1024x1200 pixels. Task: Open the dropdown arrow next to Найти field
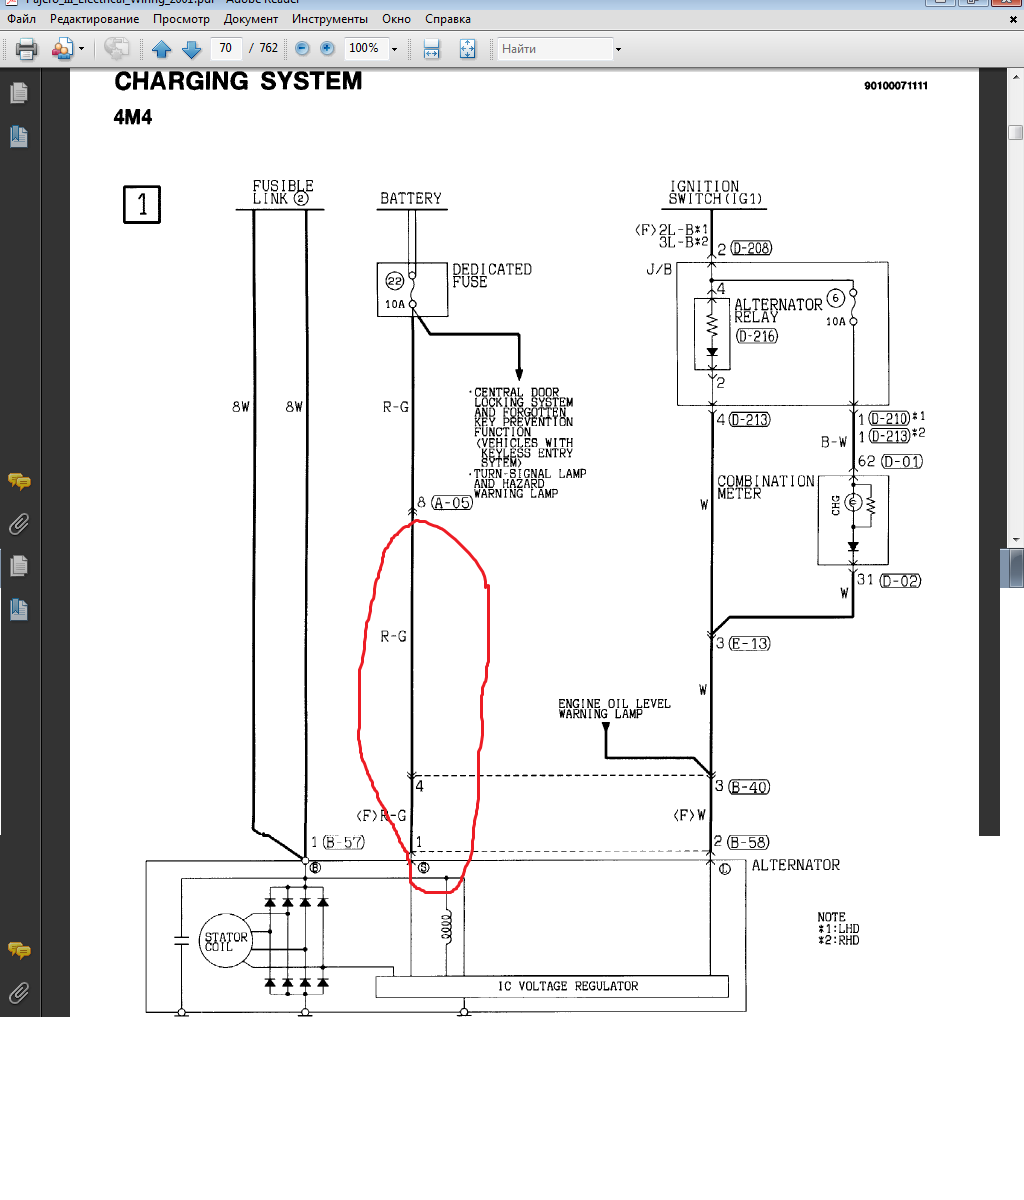click(618, 49)
